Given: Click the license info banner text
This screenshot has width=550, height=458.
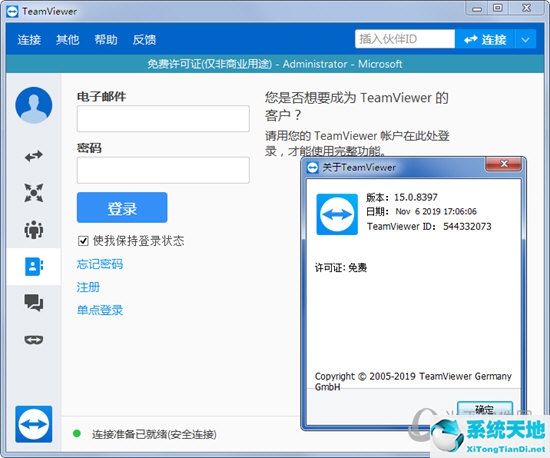Looking at the screenshot, I should [275, 64].
